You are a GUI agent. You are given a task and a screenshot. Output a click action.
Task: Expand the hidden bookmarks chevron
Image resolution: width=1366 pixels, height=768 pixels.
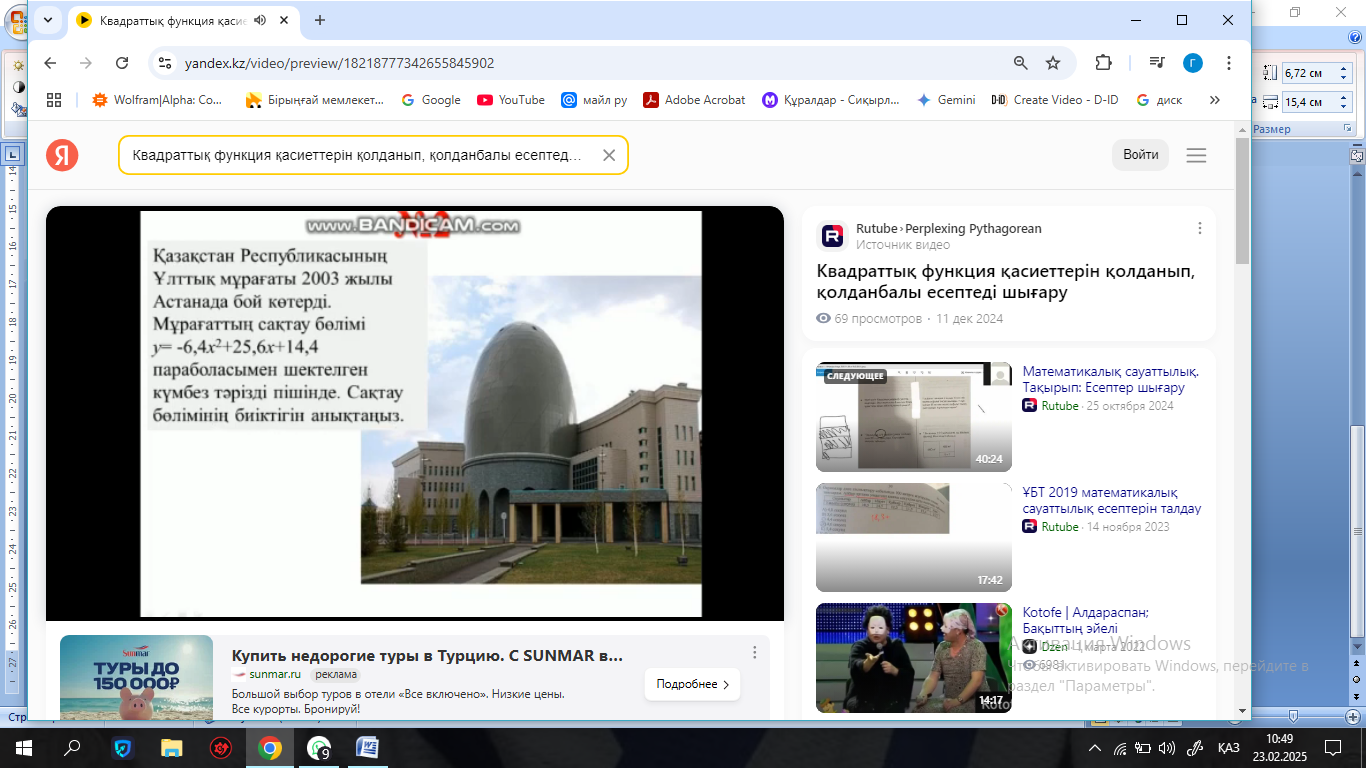coord(1215,100)
